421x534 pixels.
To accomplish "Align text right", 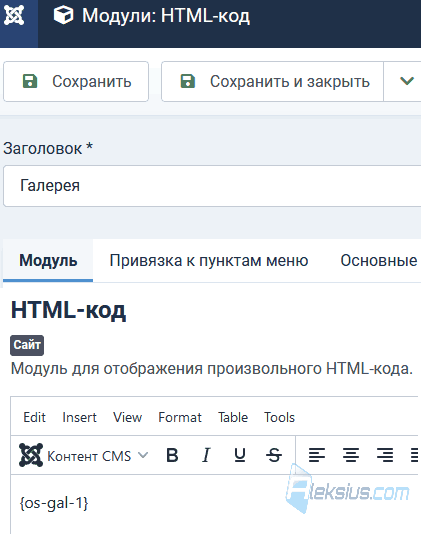I will pyautogui.click(x=385, y=455).
